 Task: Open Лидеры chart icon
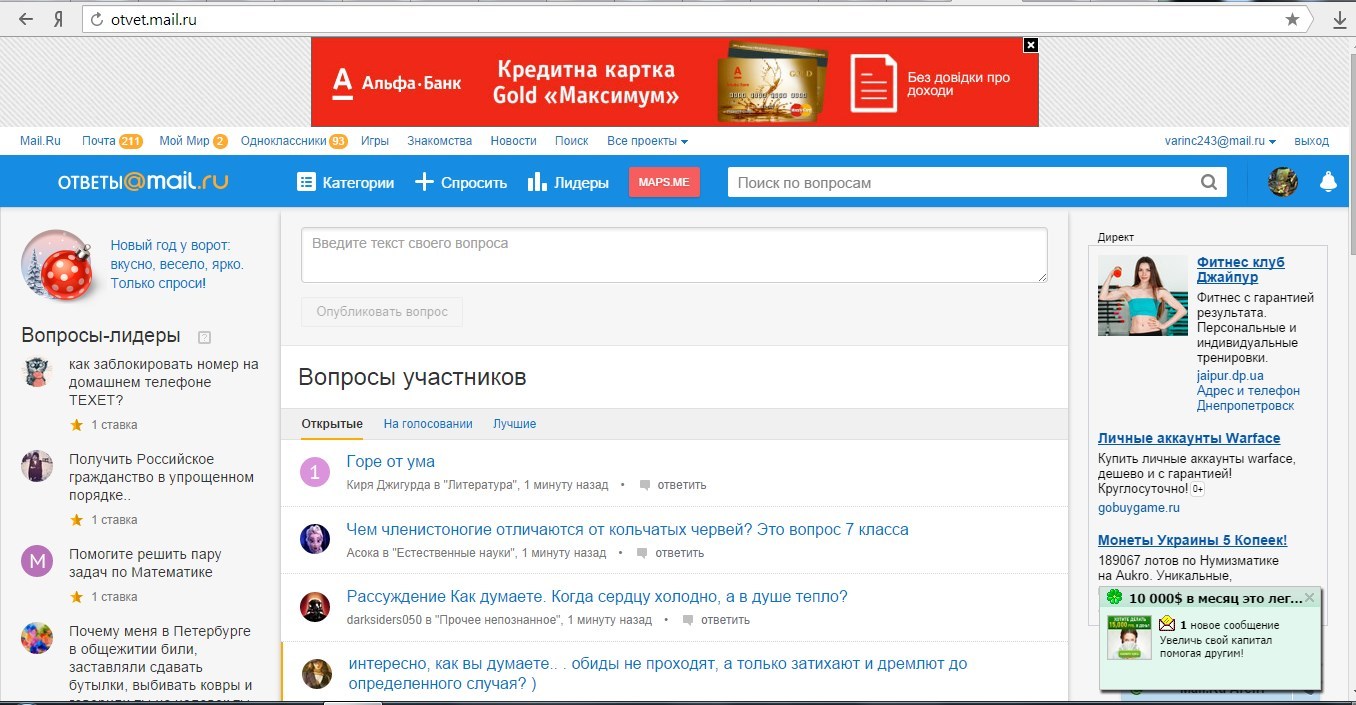(x=537, y=181)
